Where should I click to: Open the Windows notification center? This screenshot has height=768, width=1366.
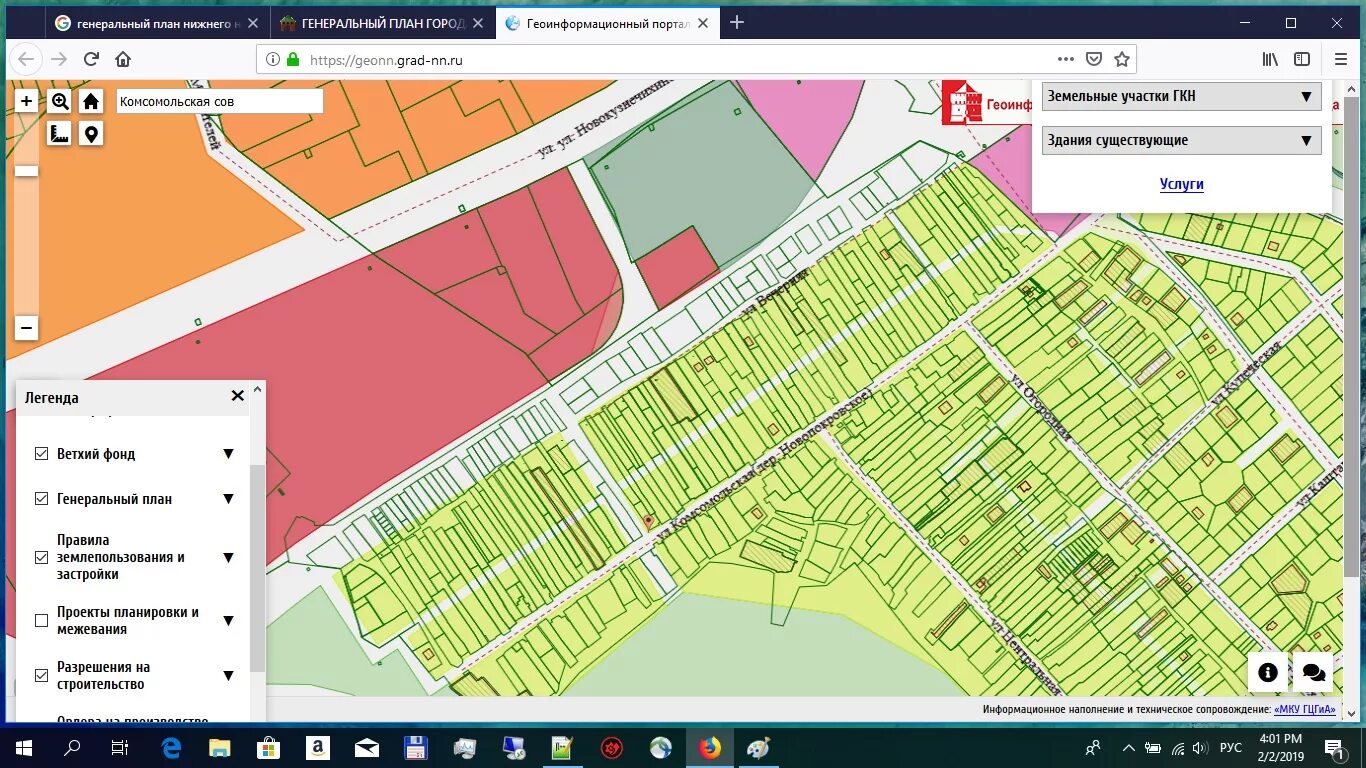(1334, 747)
